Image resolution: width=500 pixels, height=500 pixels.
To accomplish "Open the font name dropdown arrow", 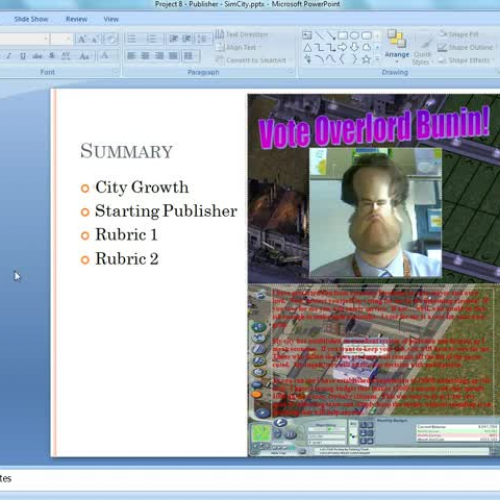I will [46, 39].
